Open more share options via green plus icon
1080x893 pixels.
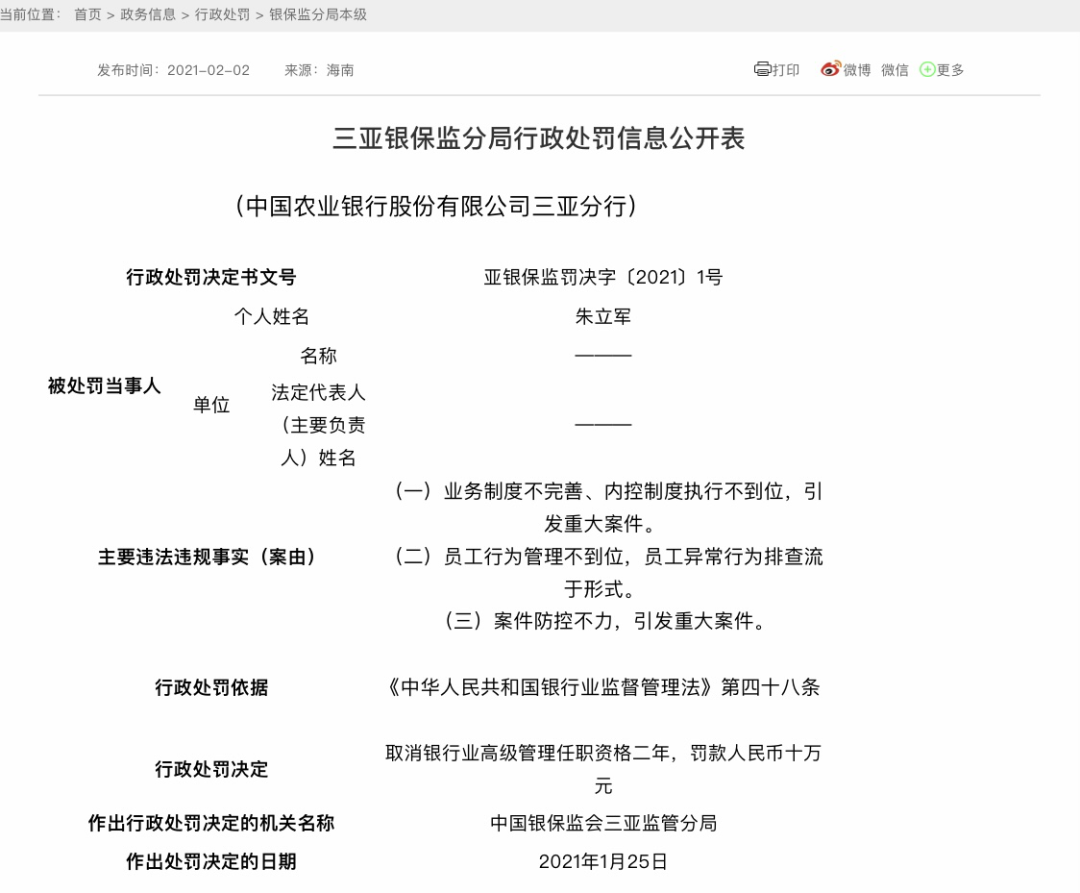925,69
